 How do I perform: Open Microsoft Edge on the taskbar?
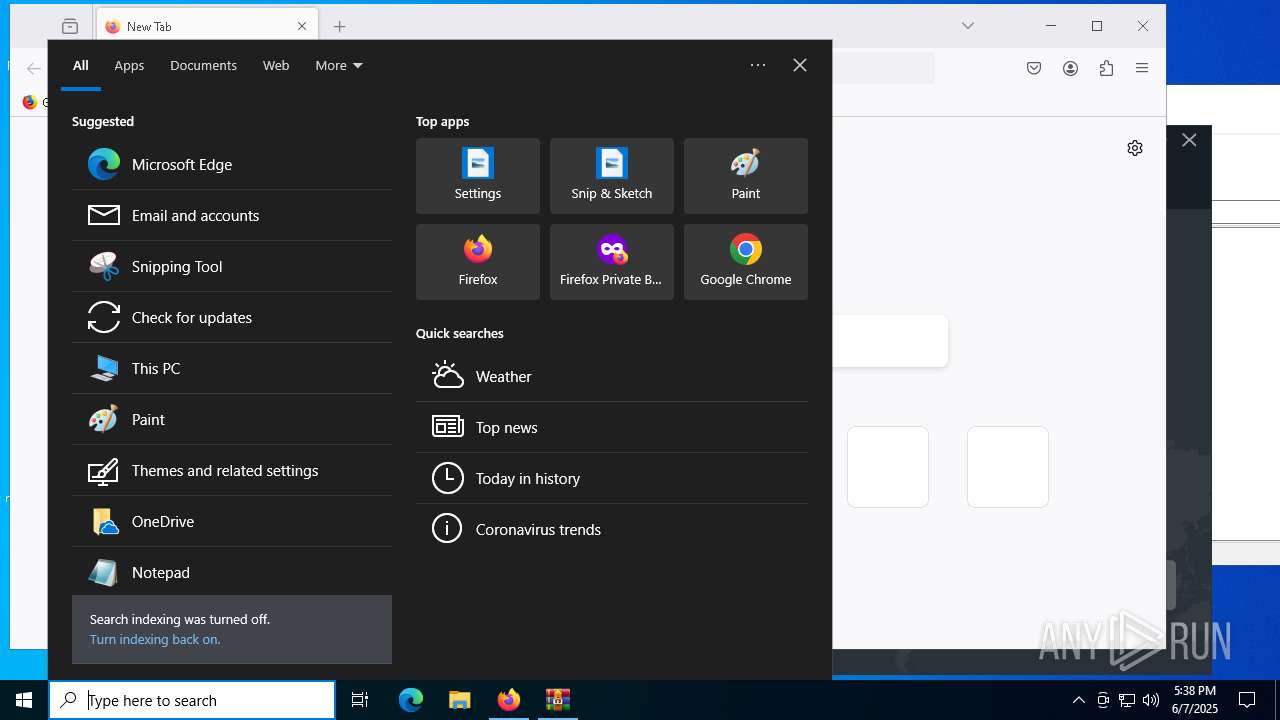point(411,700)
